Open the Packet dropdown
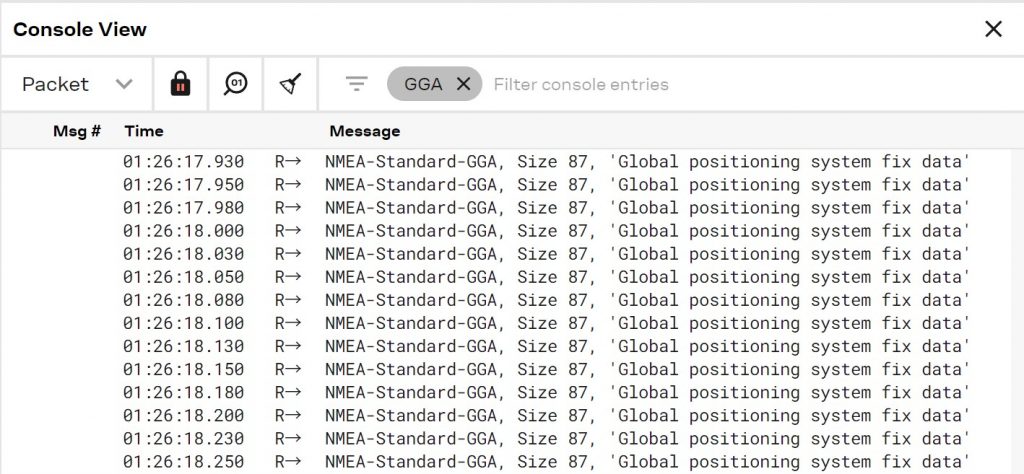Screen dimensions: 1024x474 pyautogui.click(x=77, y=84)
